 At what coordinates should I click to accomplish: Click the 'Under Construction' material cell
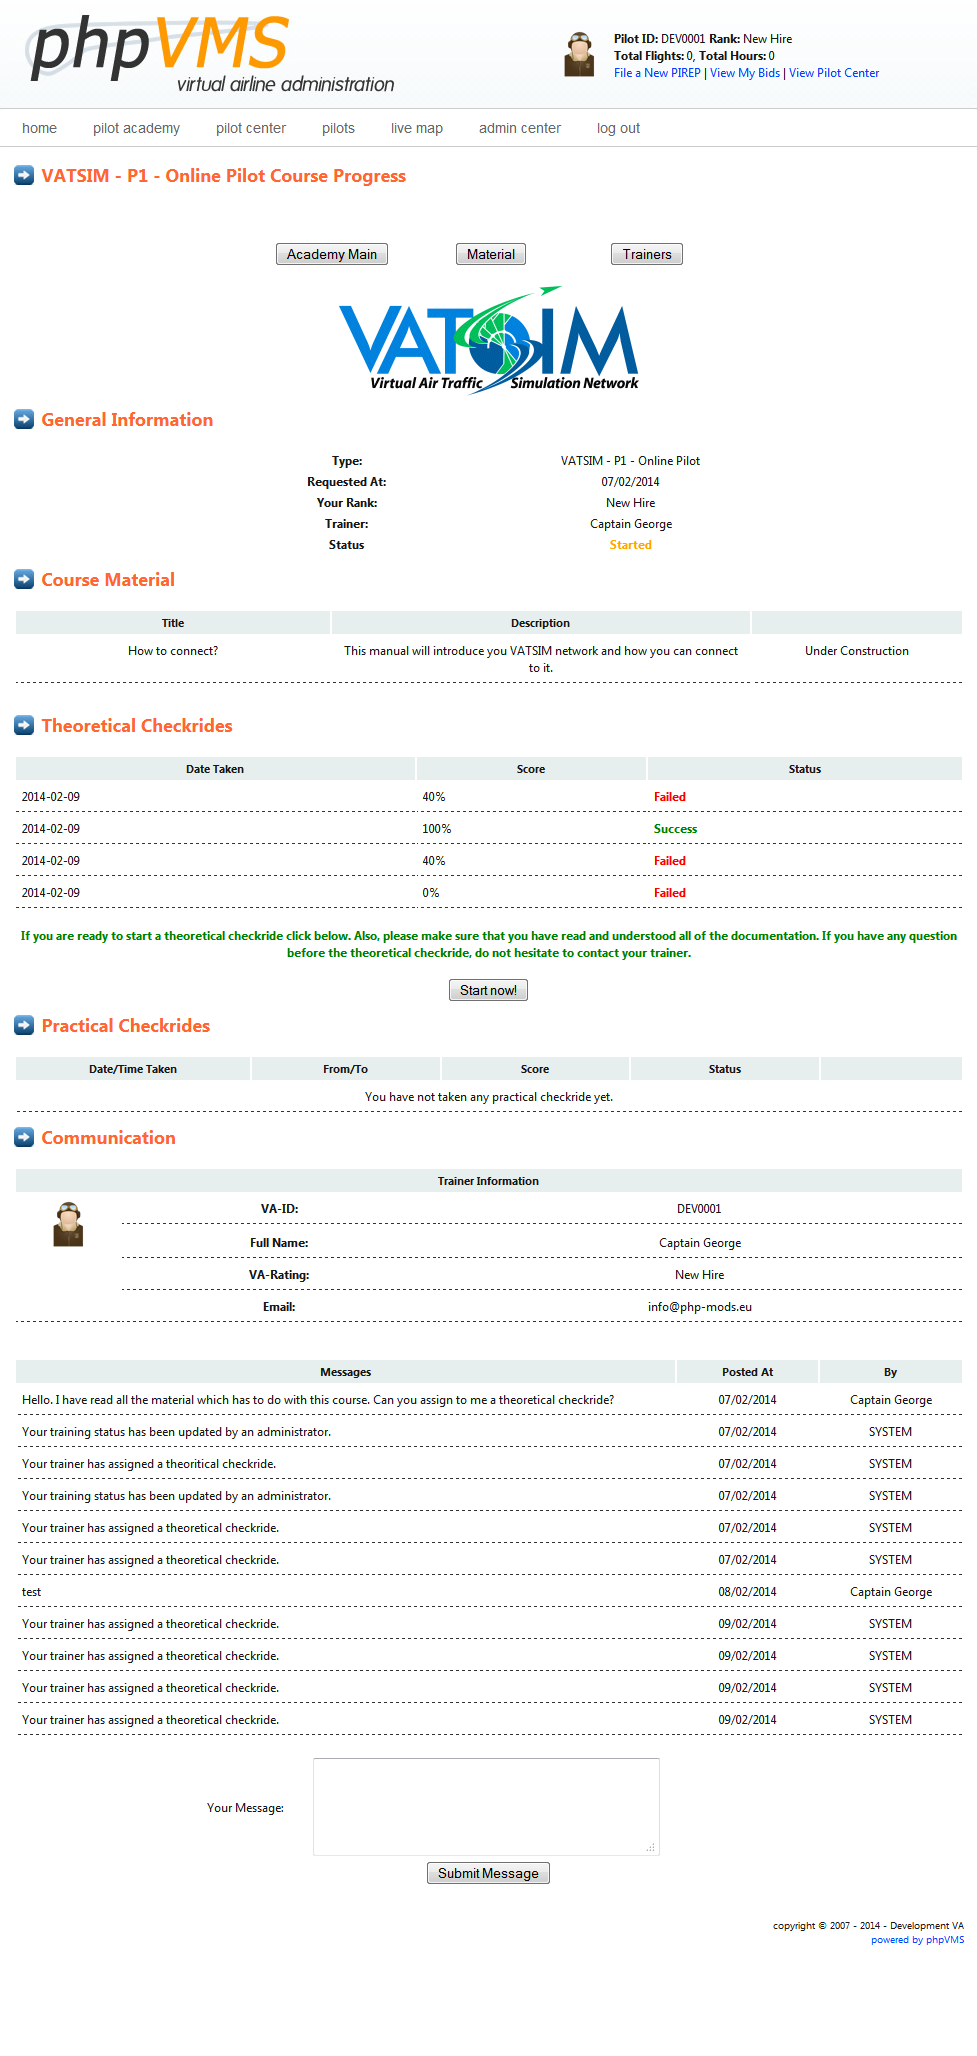(857, 651)
